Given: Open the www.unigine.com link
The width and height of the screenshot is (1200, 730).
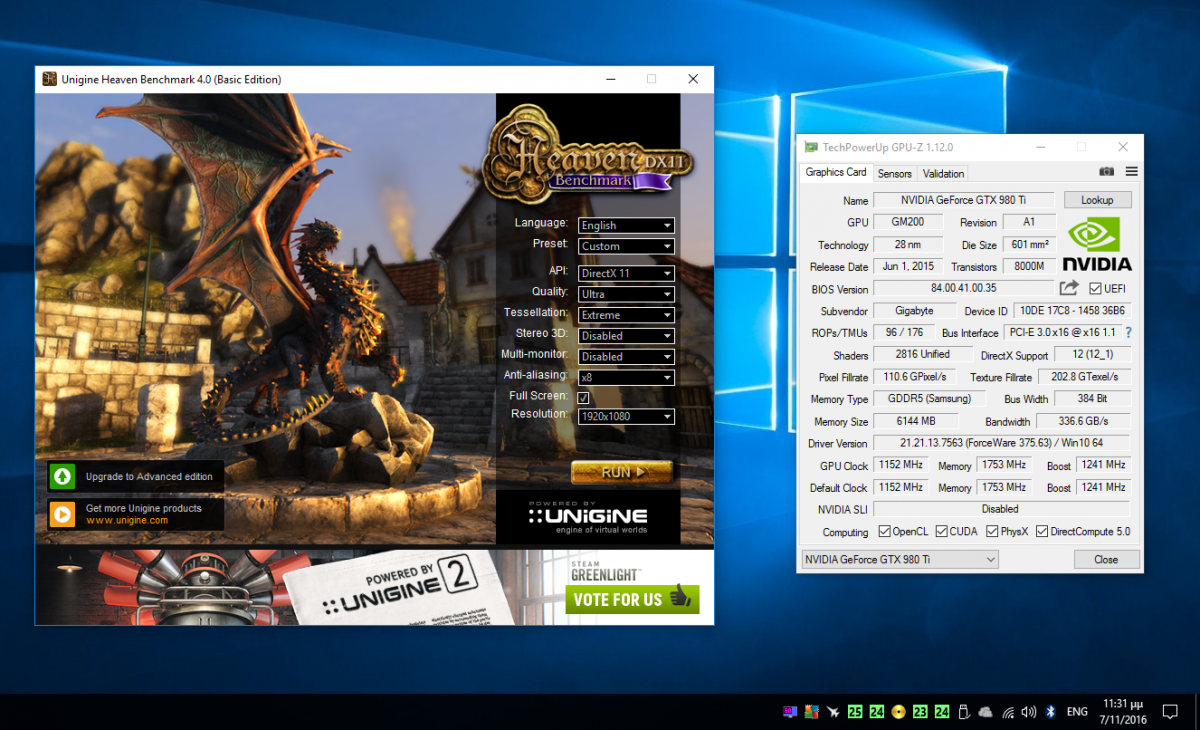Looking at the screenshot, I should [x=127, y=520].
